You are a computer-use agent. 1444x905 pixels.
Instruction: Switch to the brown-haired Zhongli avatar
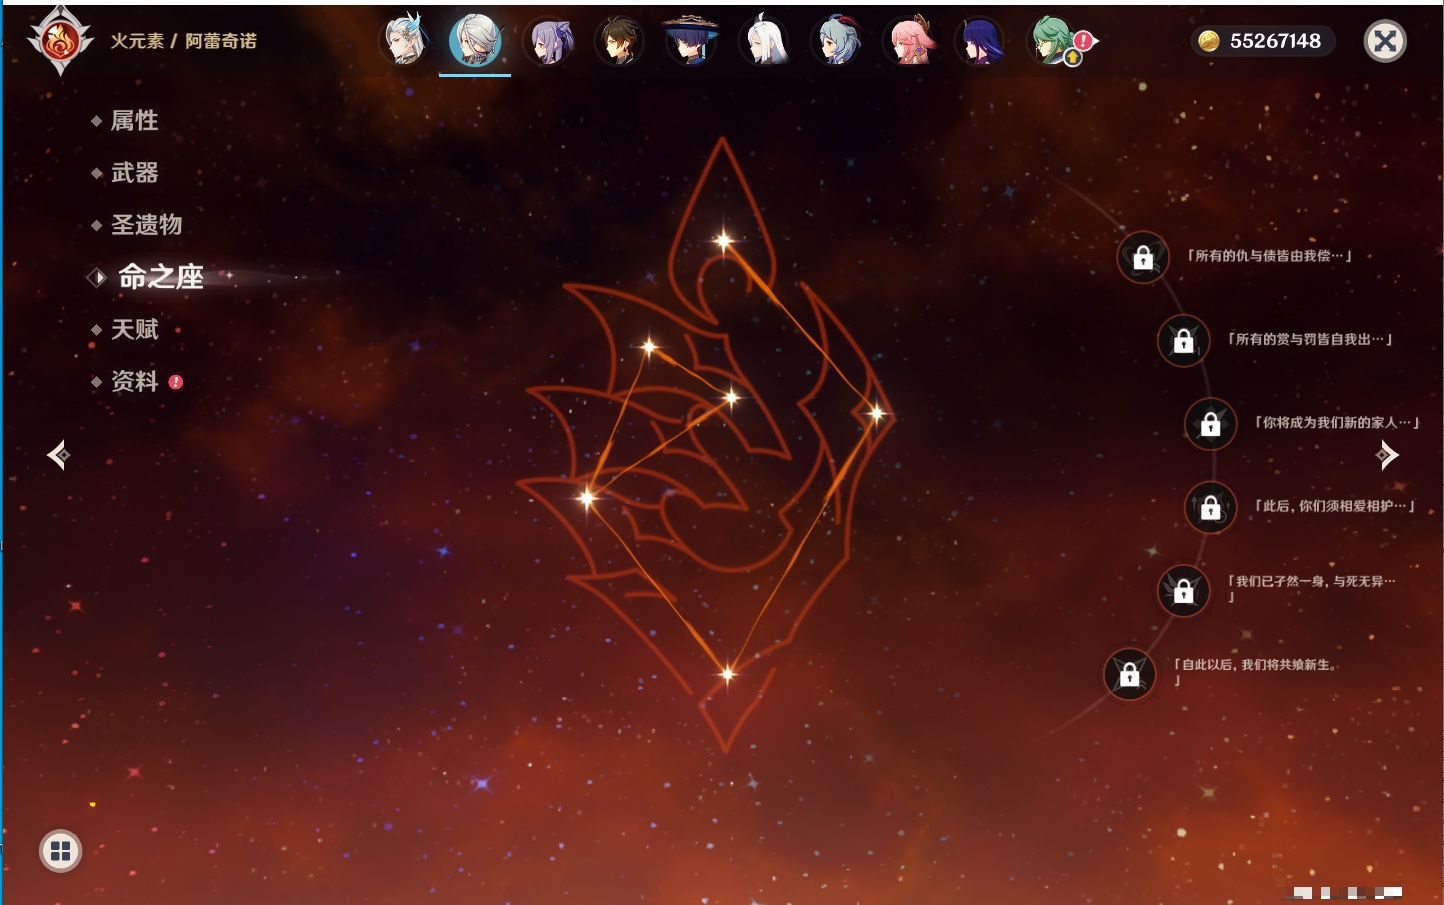tap(619, 42)
